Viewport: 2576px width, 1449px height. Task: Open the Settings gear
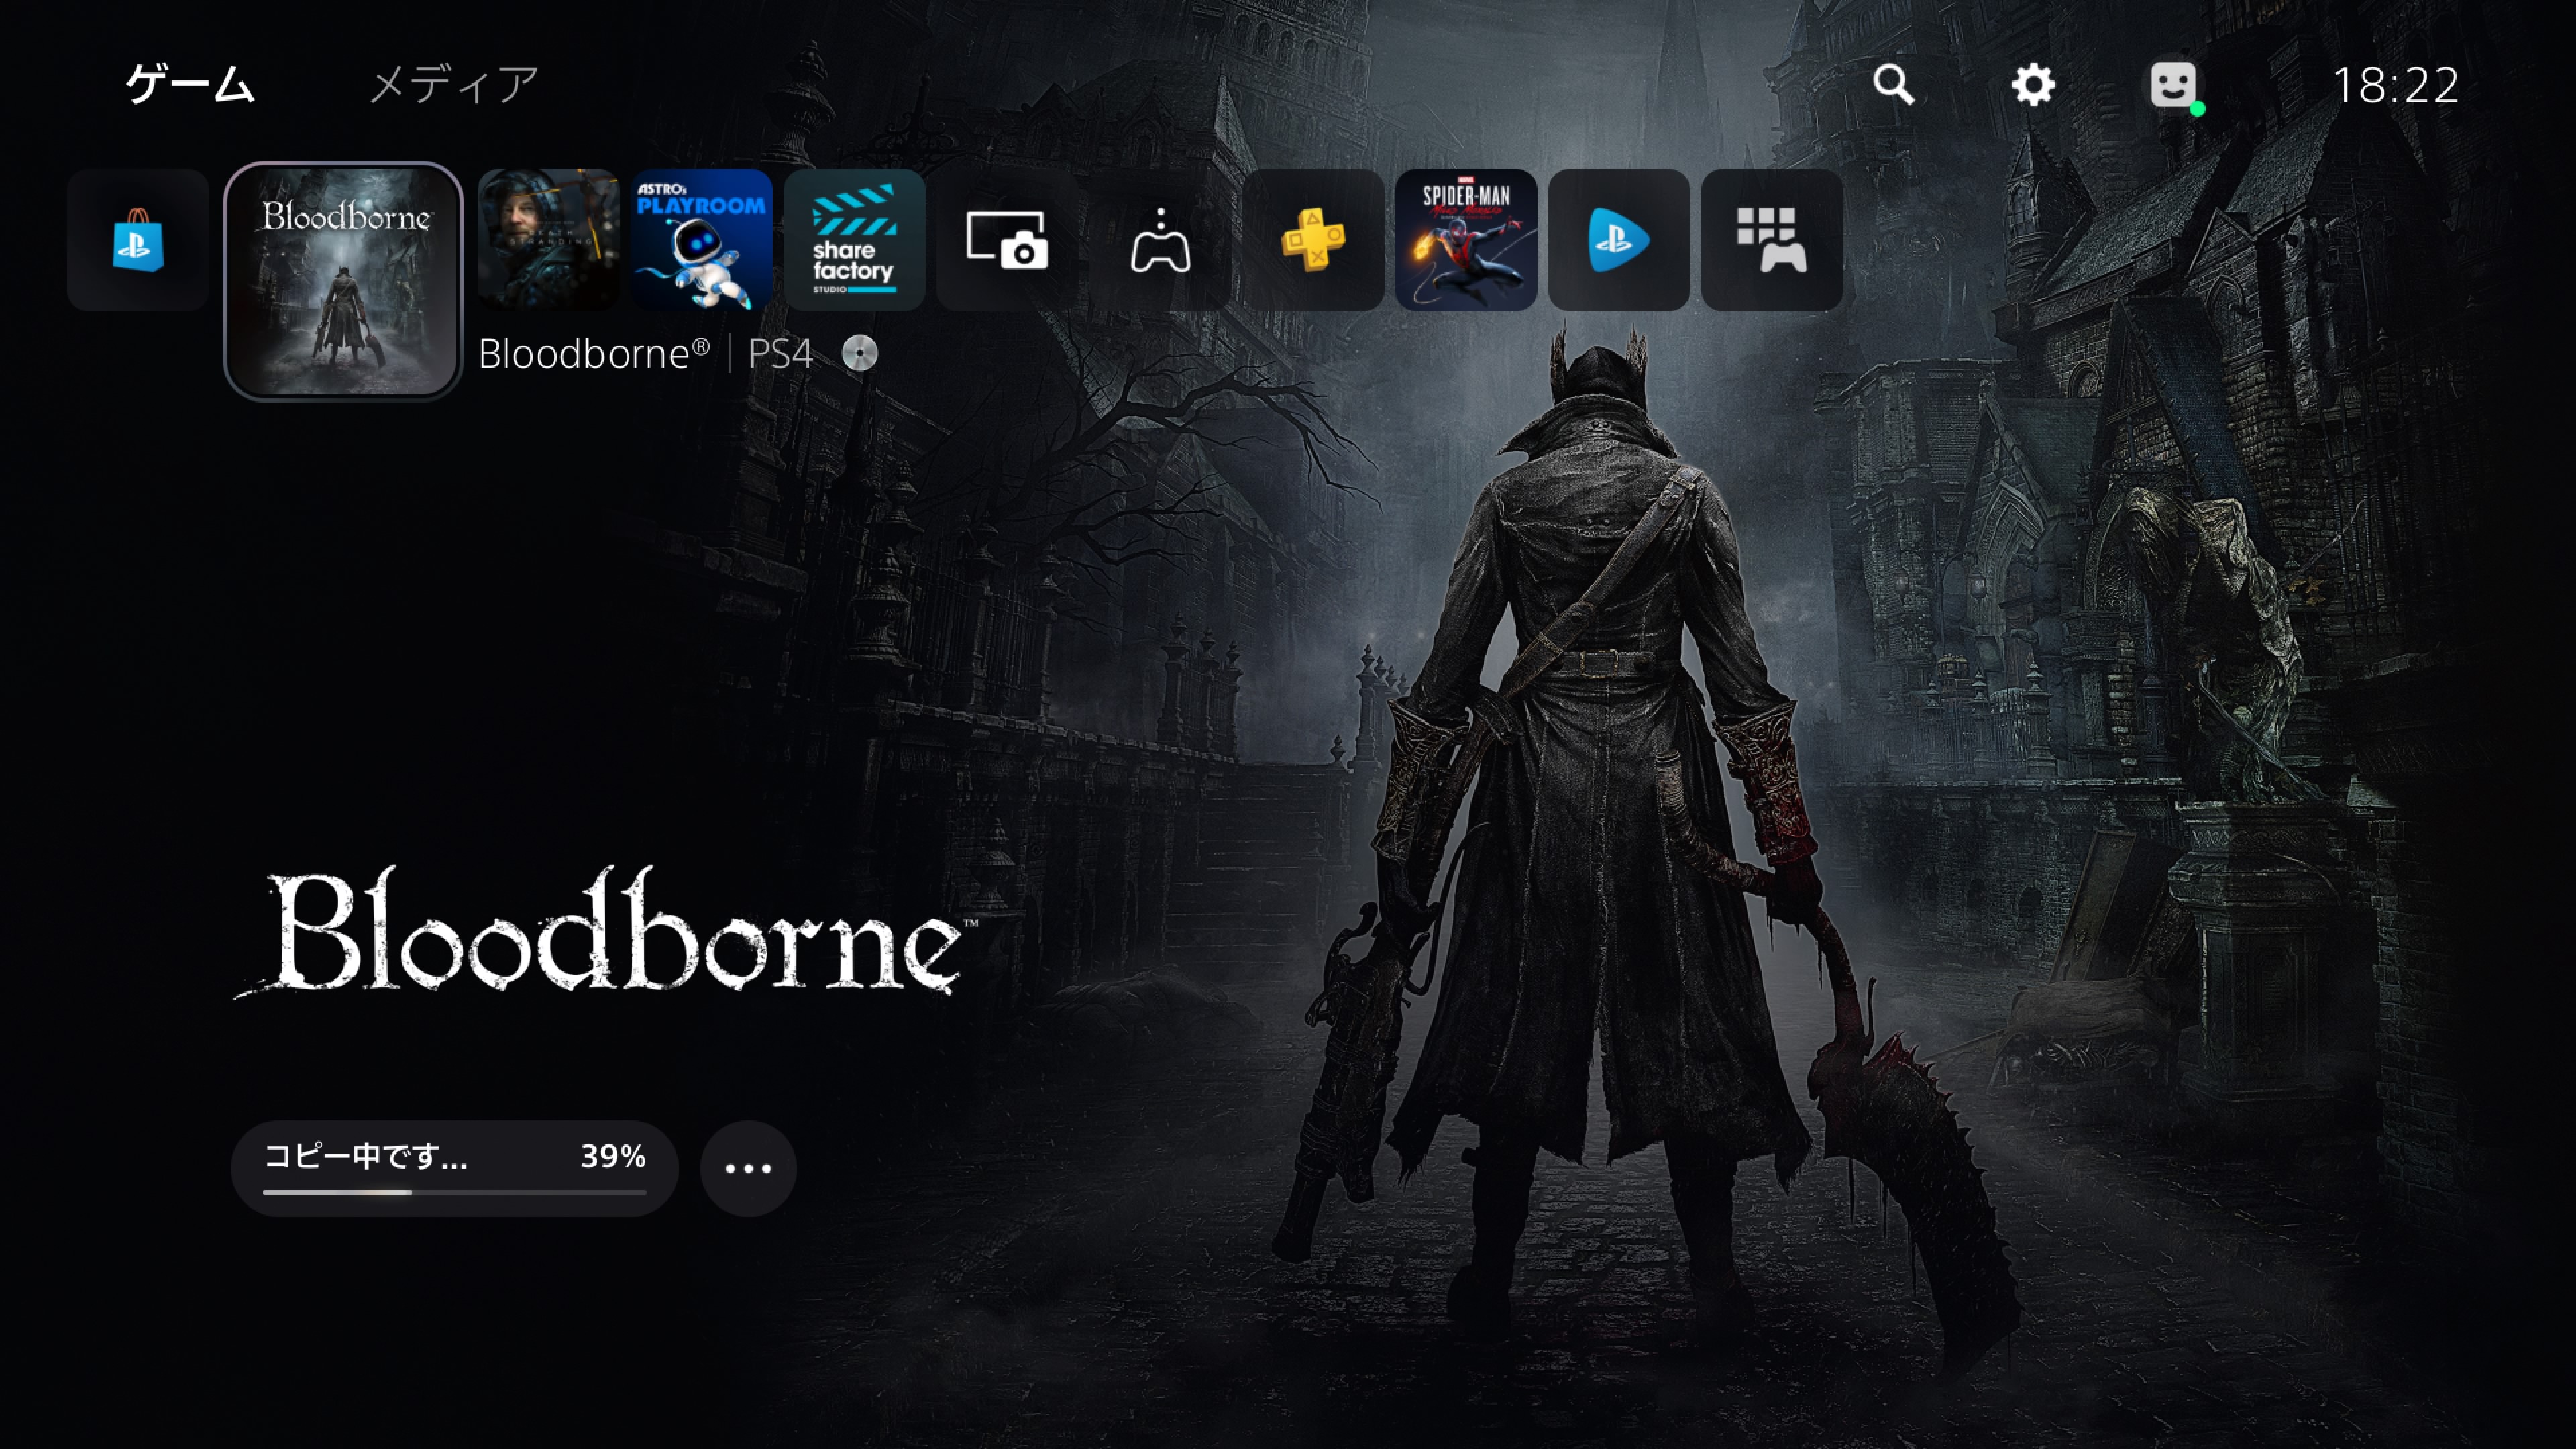point(2034,86)
